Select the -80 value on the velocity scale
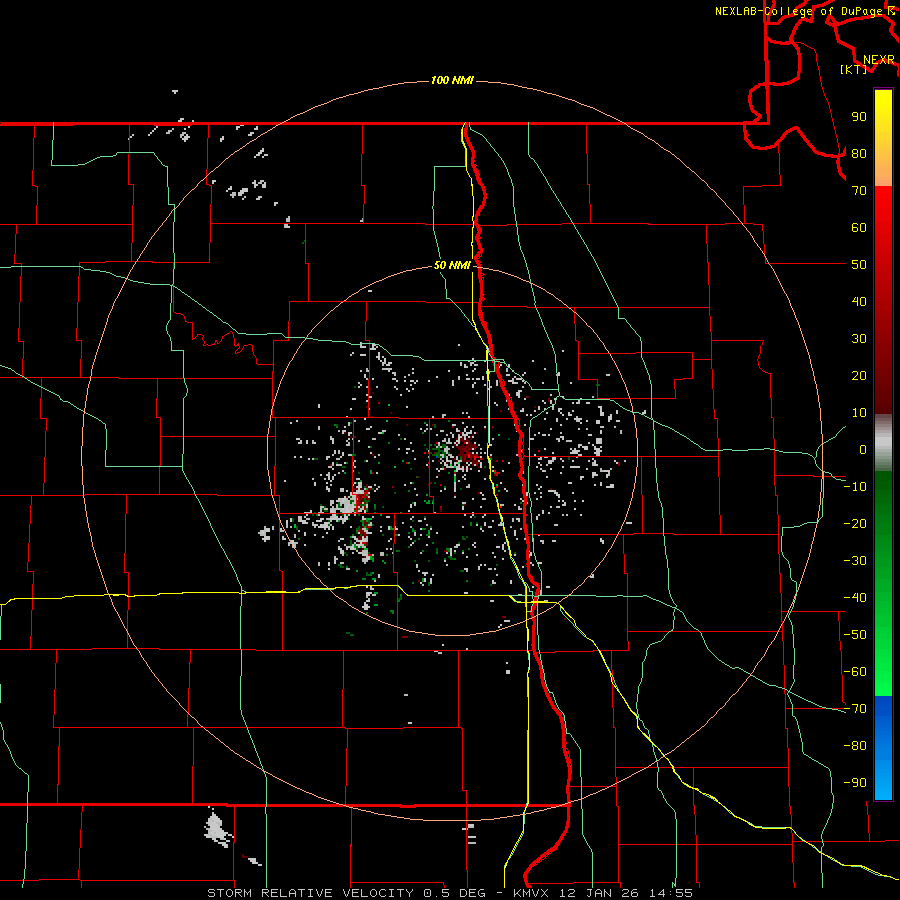Screen dimensions: 900x900 pos(855,746)
